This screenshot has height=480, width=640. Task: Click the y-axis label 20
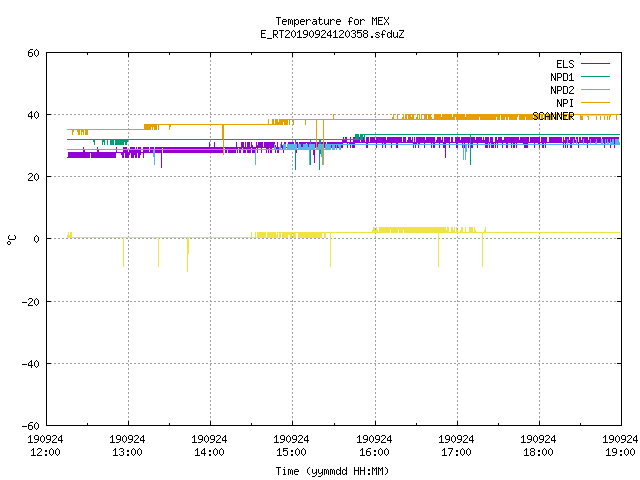(33, 177)
